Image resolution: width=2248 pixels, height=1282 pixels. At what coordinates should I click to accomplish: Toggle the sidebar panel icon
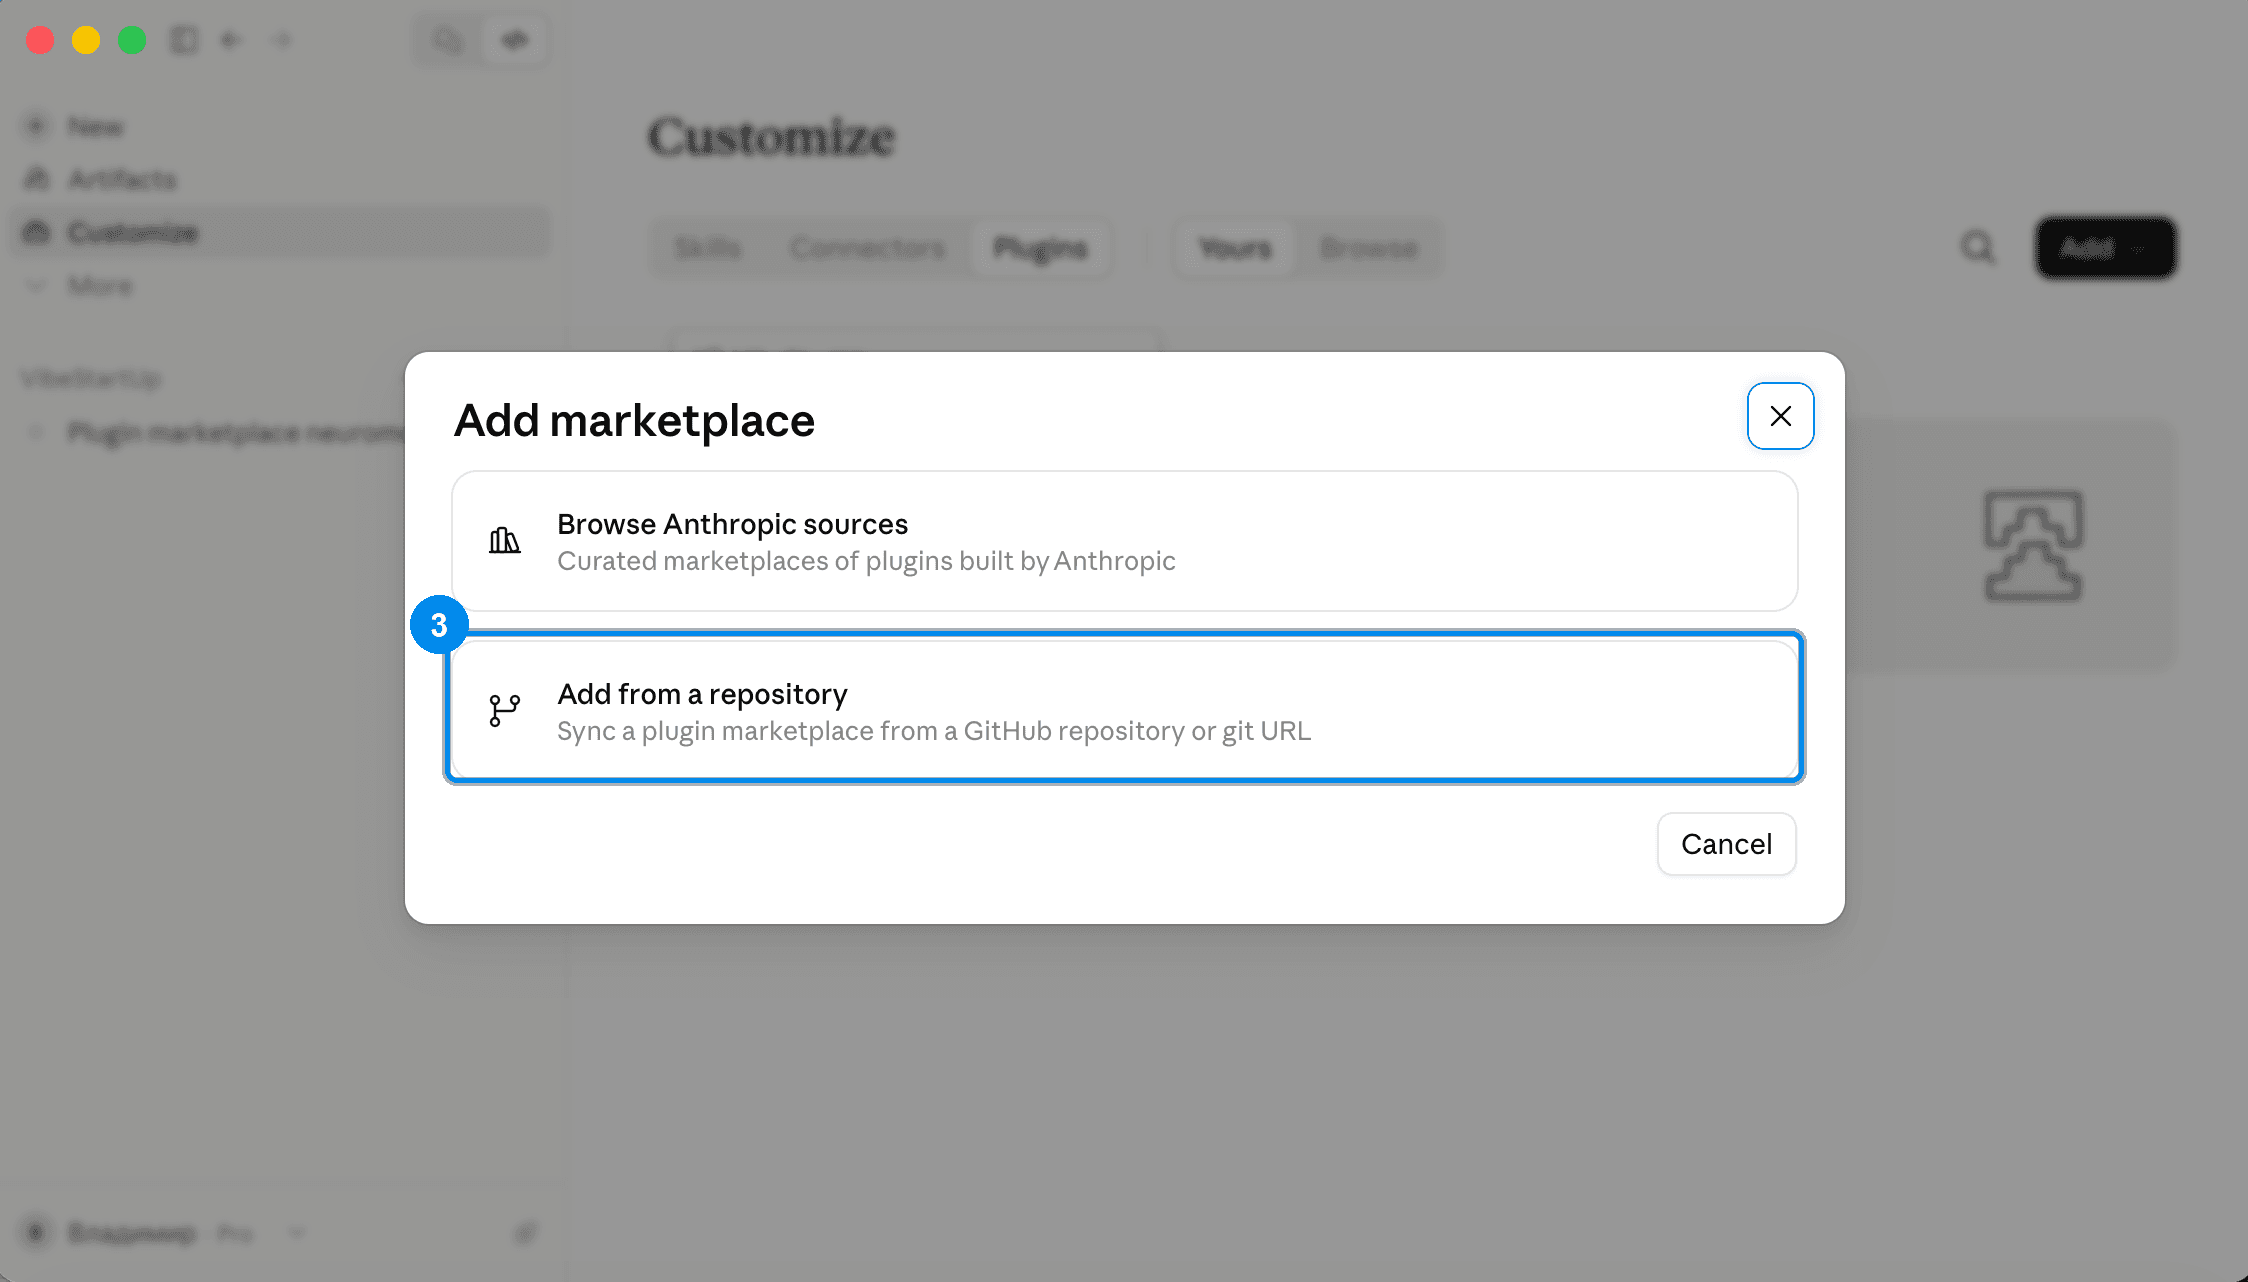(184, 40)
